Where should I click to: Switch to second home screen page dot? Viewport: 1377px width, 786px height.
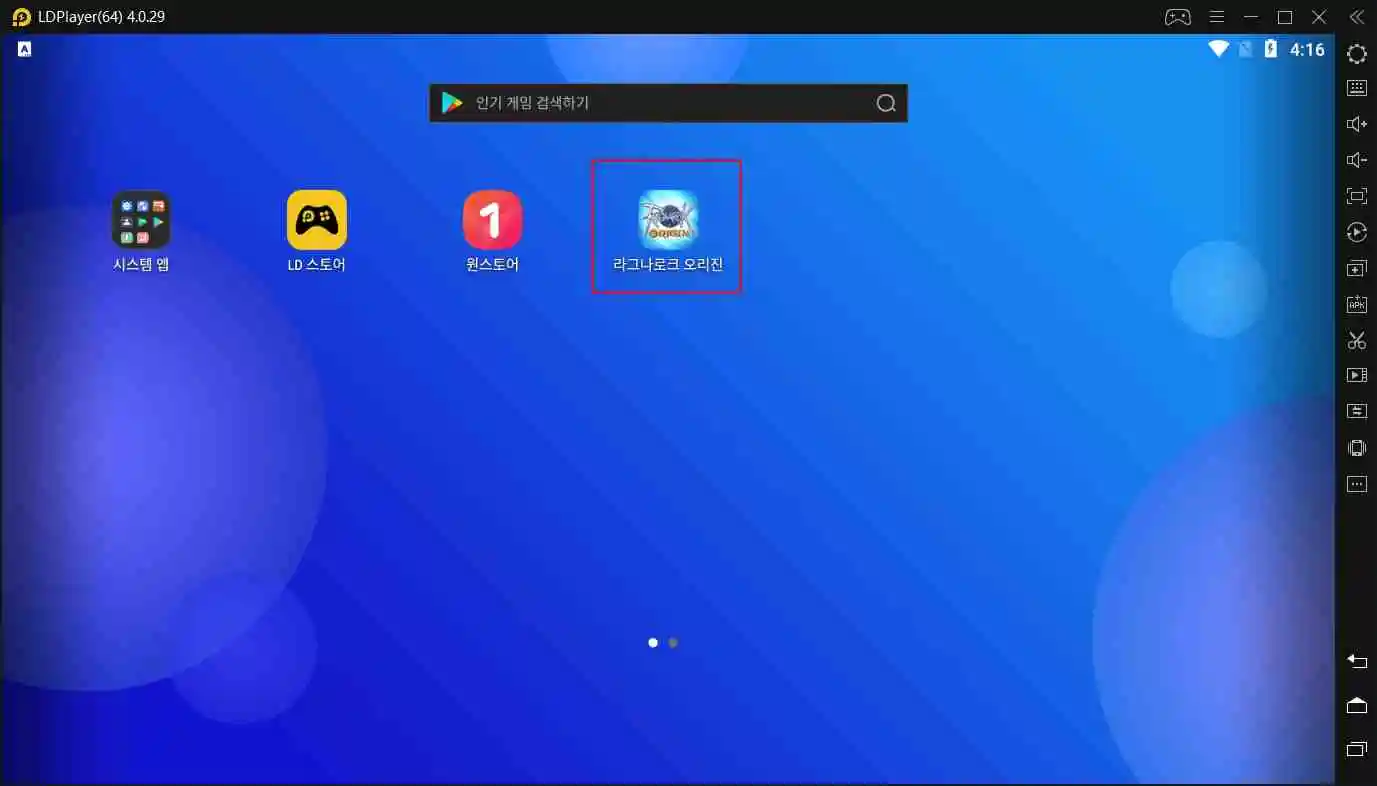673,643
